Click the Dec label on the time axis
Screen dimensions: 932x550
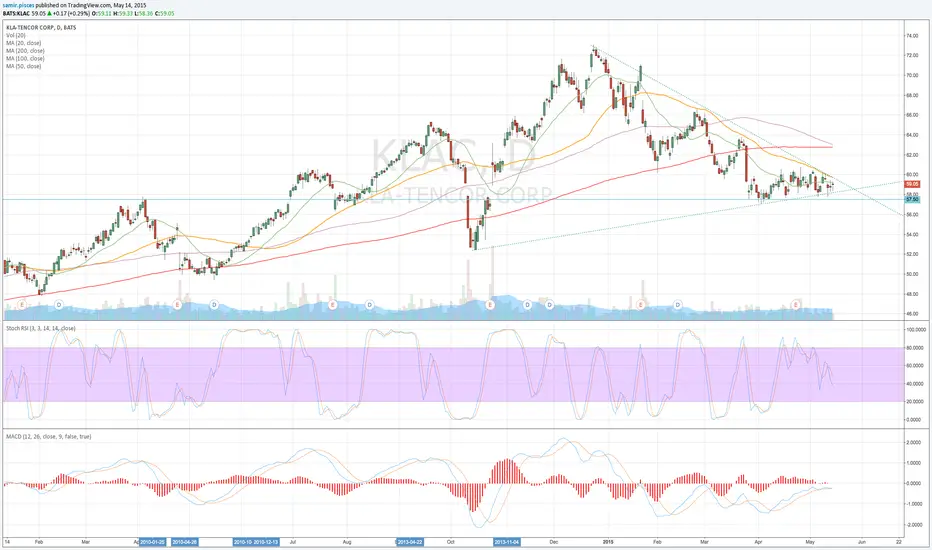pos(554,542)
